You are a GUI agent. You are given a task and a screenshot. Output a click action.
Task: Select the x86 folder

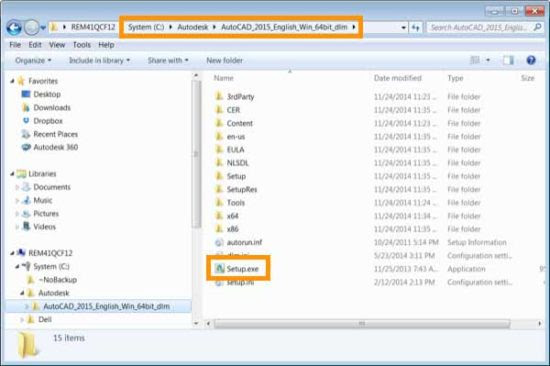233,229
